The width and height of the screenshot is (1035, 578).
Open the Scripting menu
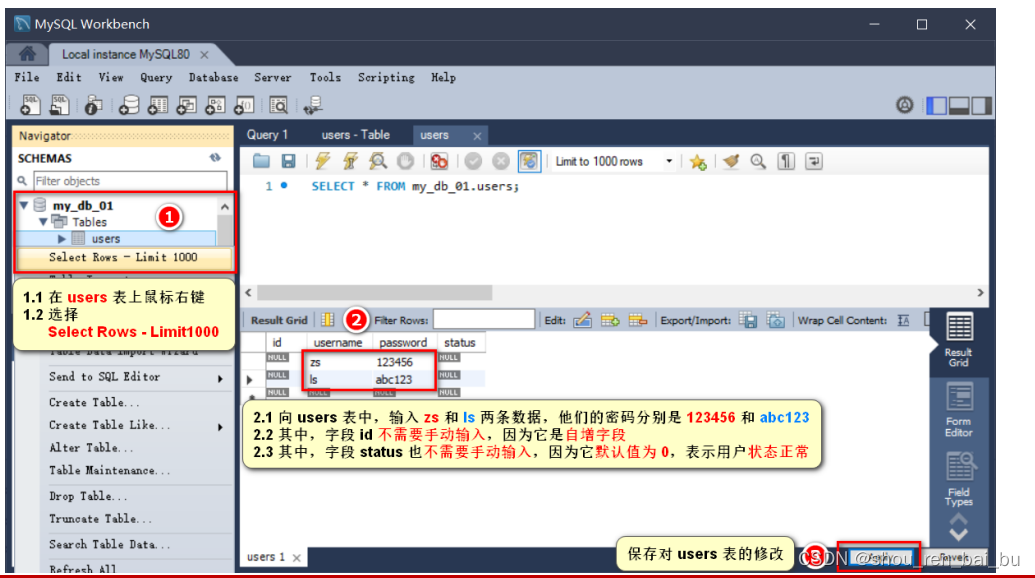click(x=386, y=77)
